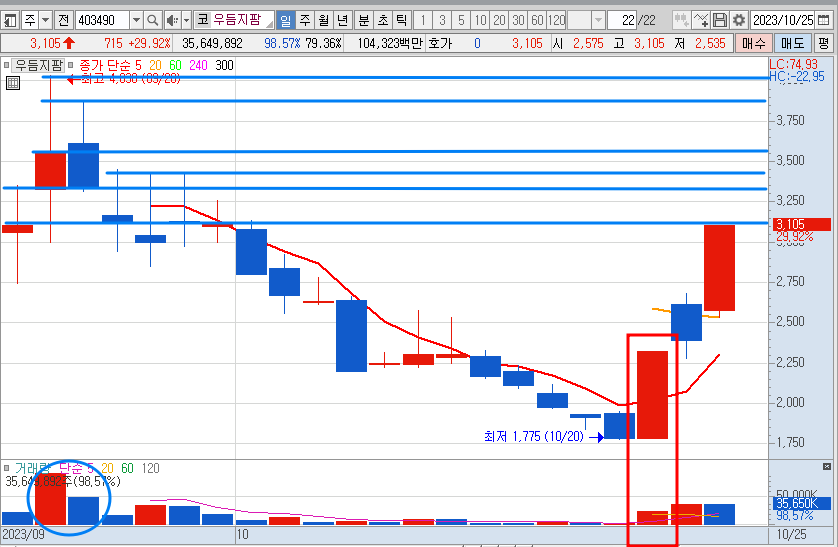This screenshot has height=547, width=838.
Task: Select the 주 weekly chart period
Action: (305, 20)
